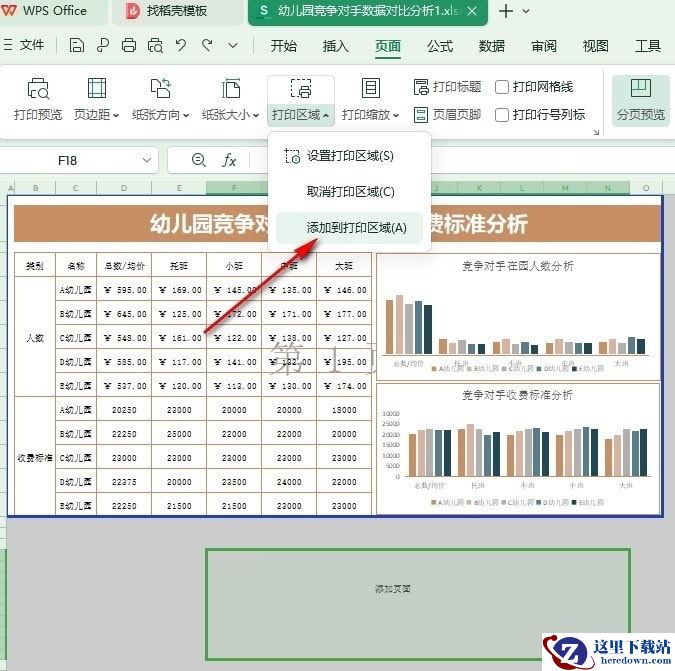Click the fx insert function icon
The image size is (675, 671).
coord(229,161)
